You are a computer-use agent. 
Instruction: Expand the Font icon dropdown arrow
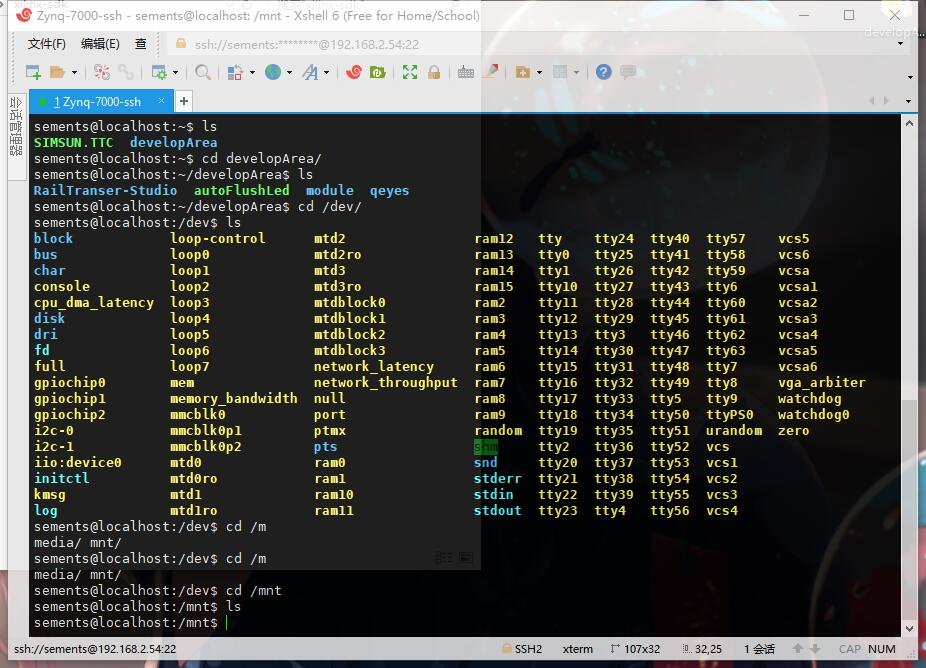pos(326,73)
